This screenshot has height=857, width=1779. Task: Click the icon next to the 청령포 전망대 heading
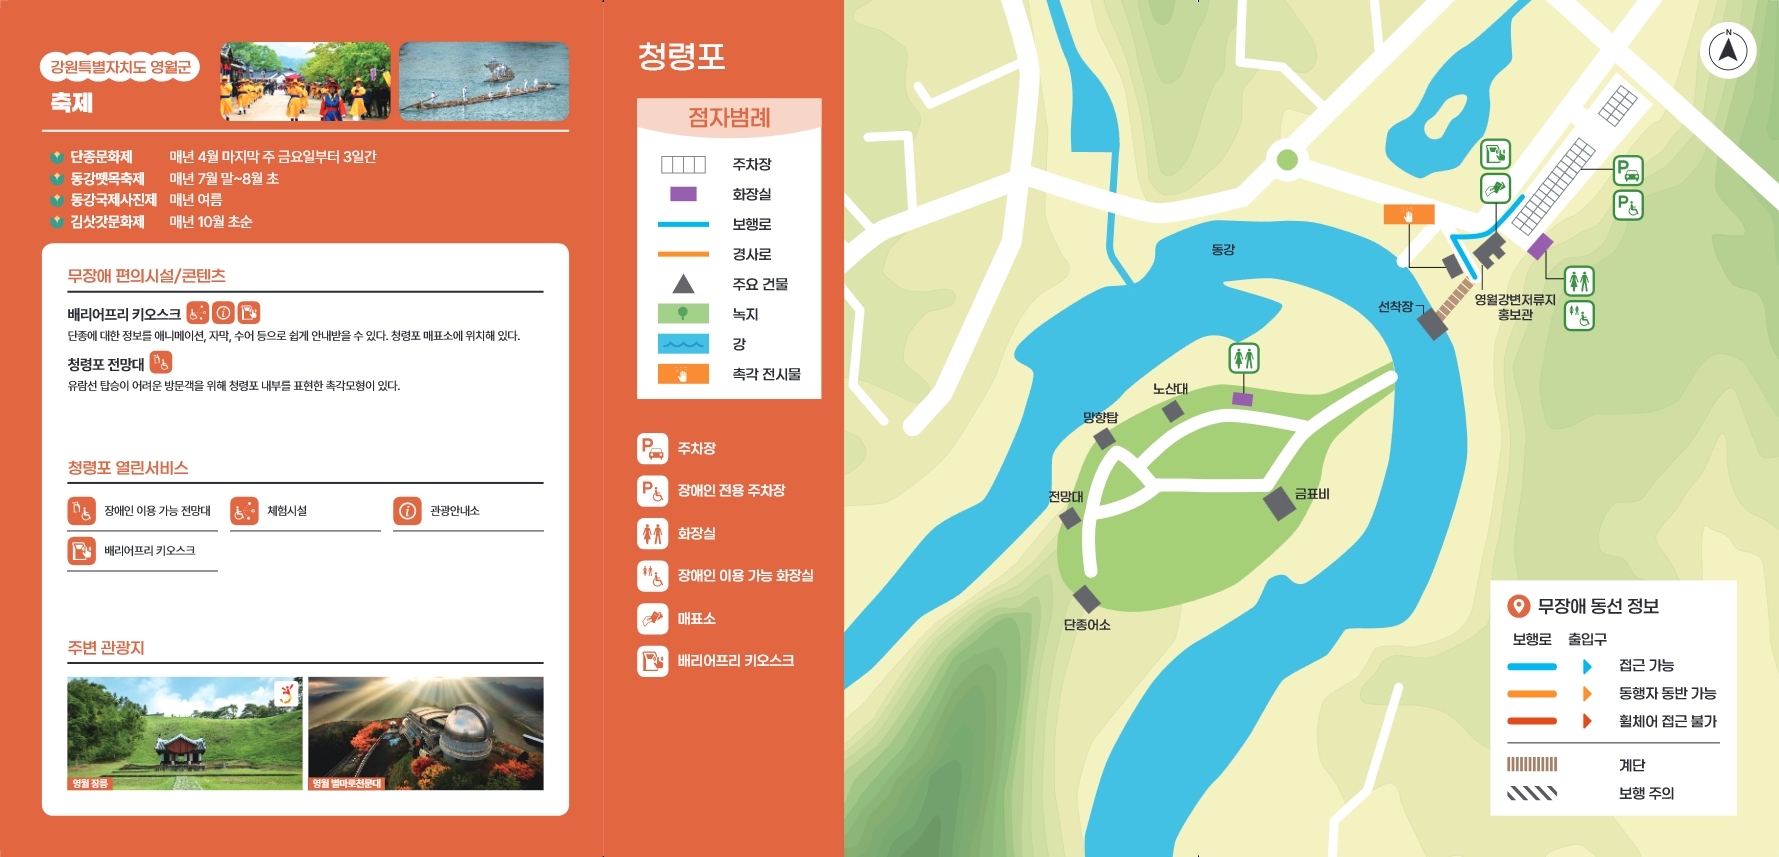(160, 362)
